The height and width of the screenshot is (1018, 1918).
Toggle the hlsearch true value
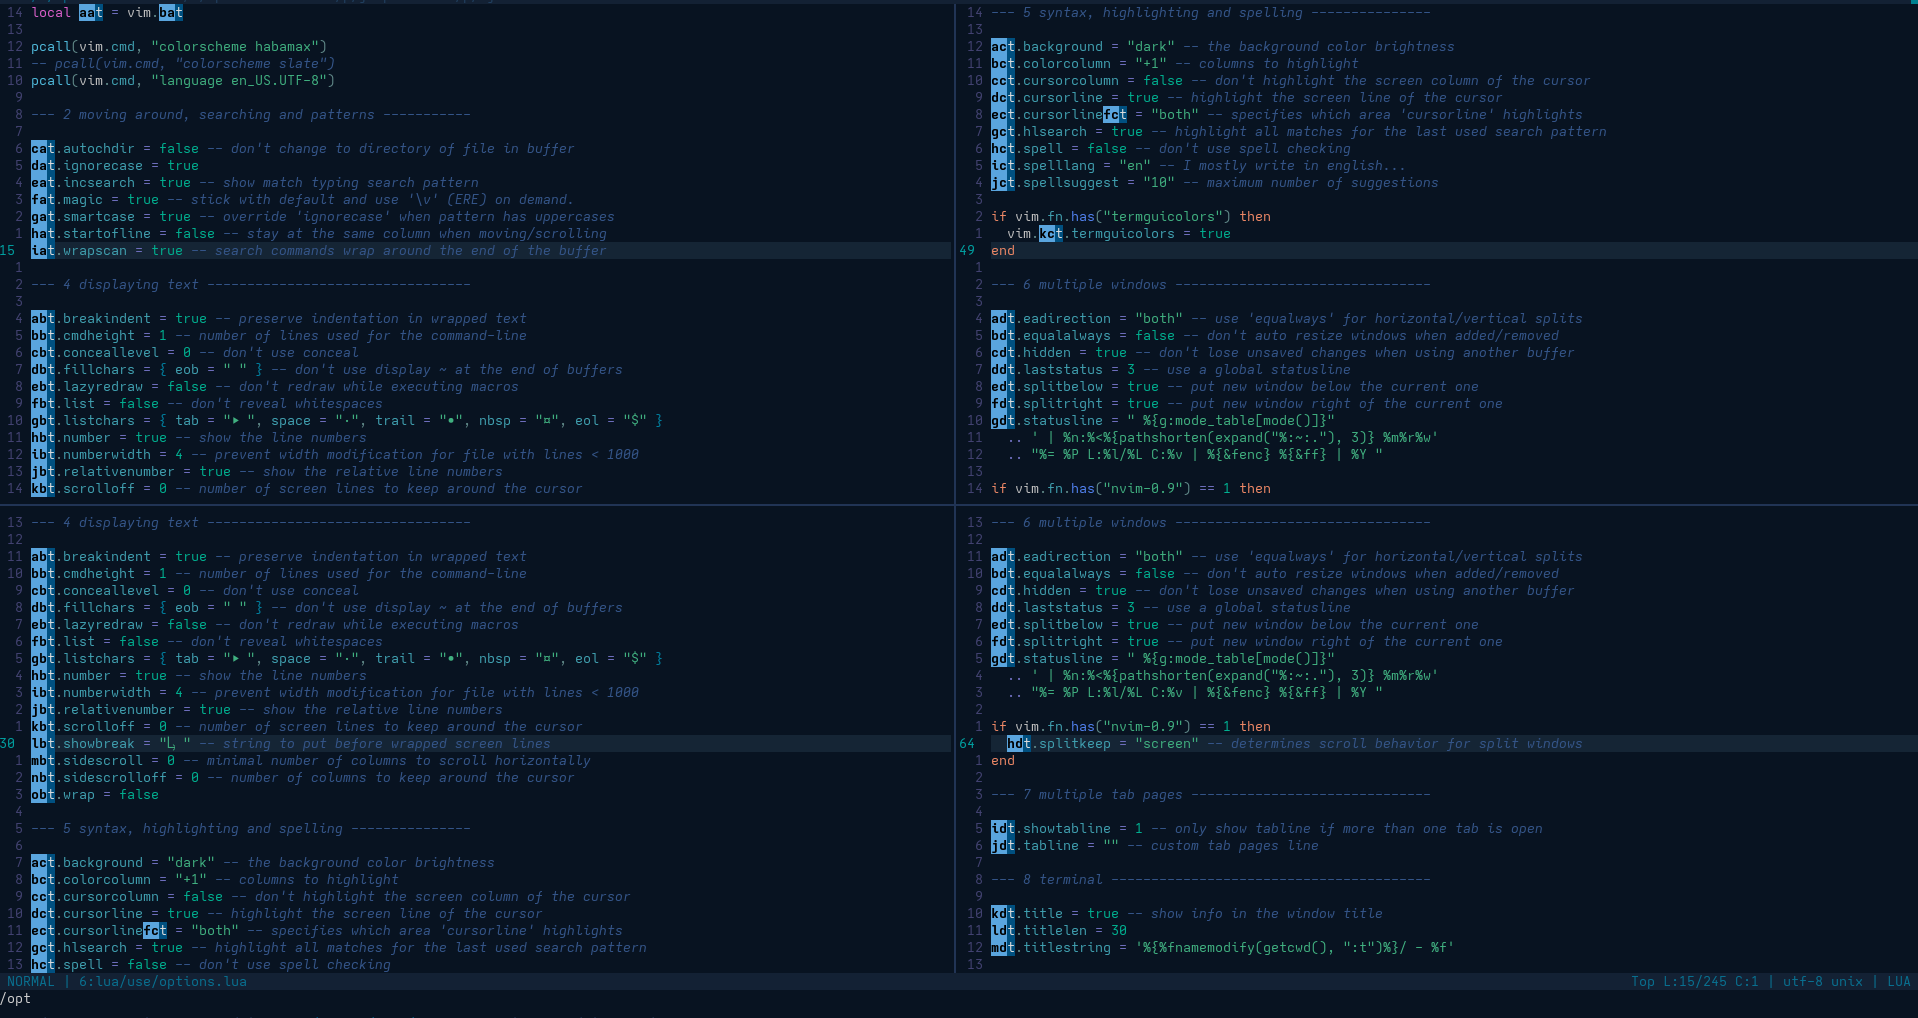[1128, 131]
